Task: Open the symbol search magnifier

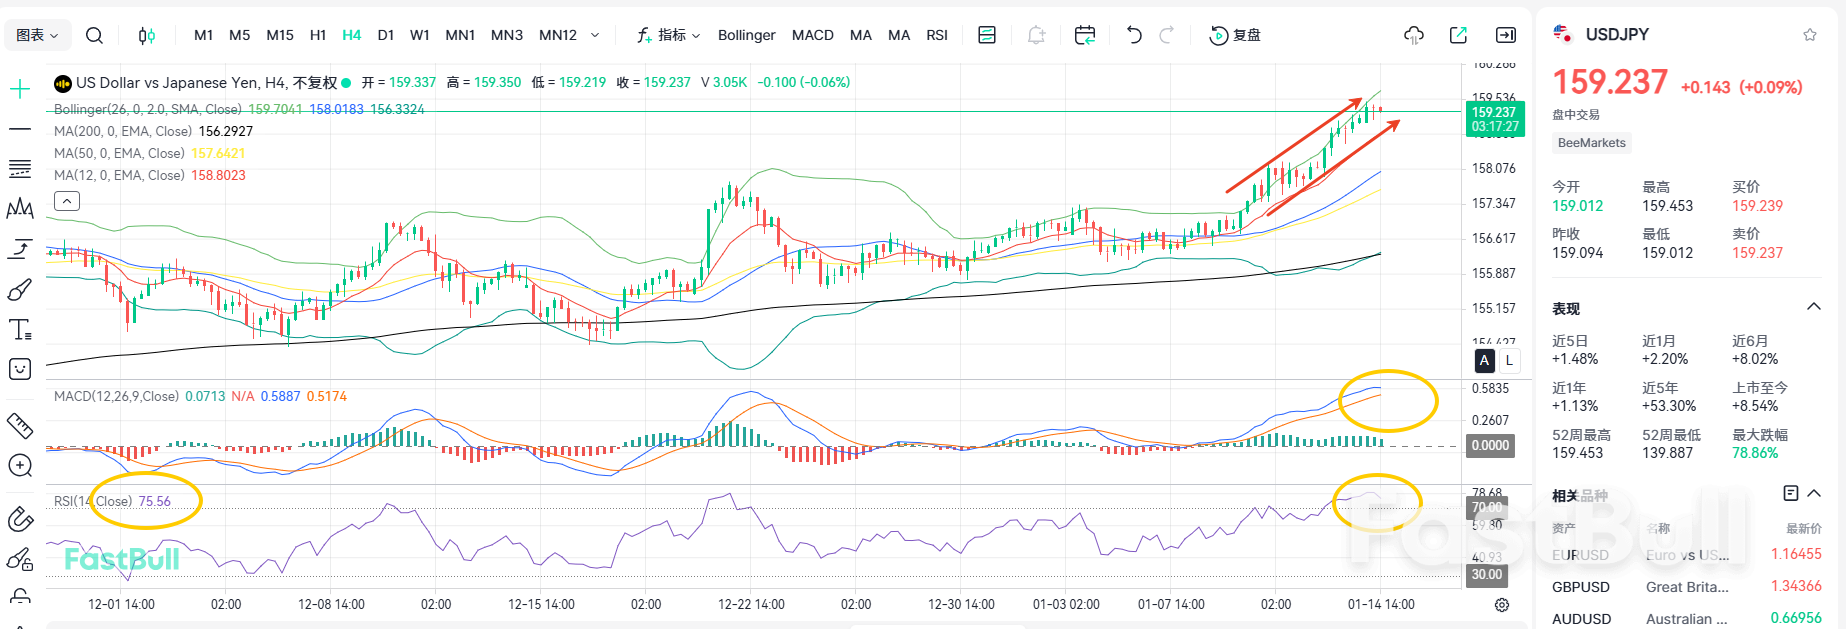Action: pyautogui.click(x=94, y=35)
